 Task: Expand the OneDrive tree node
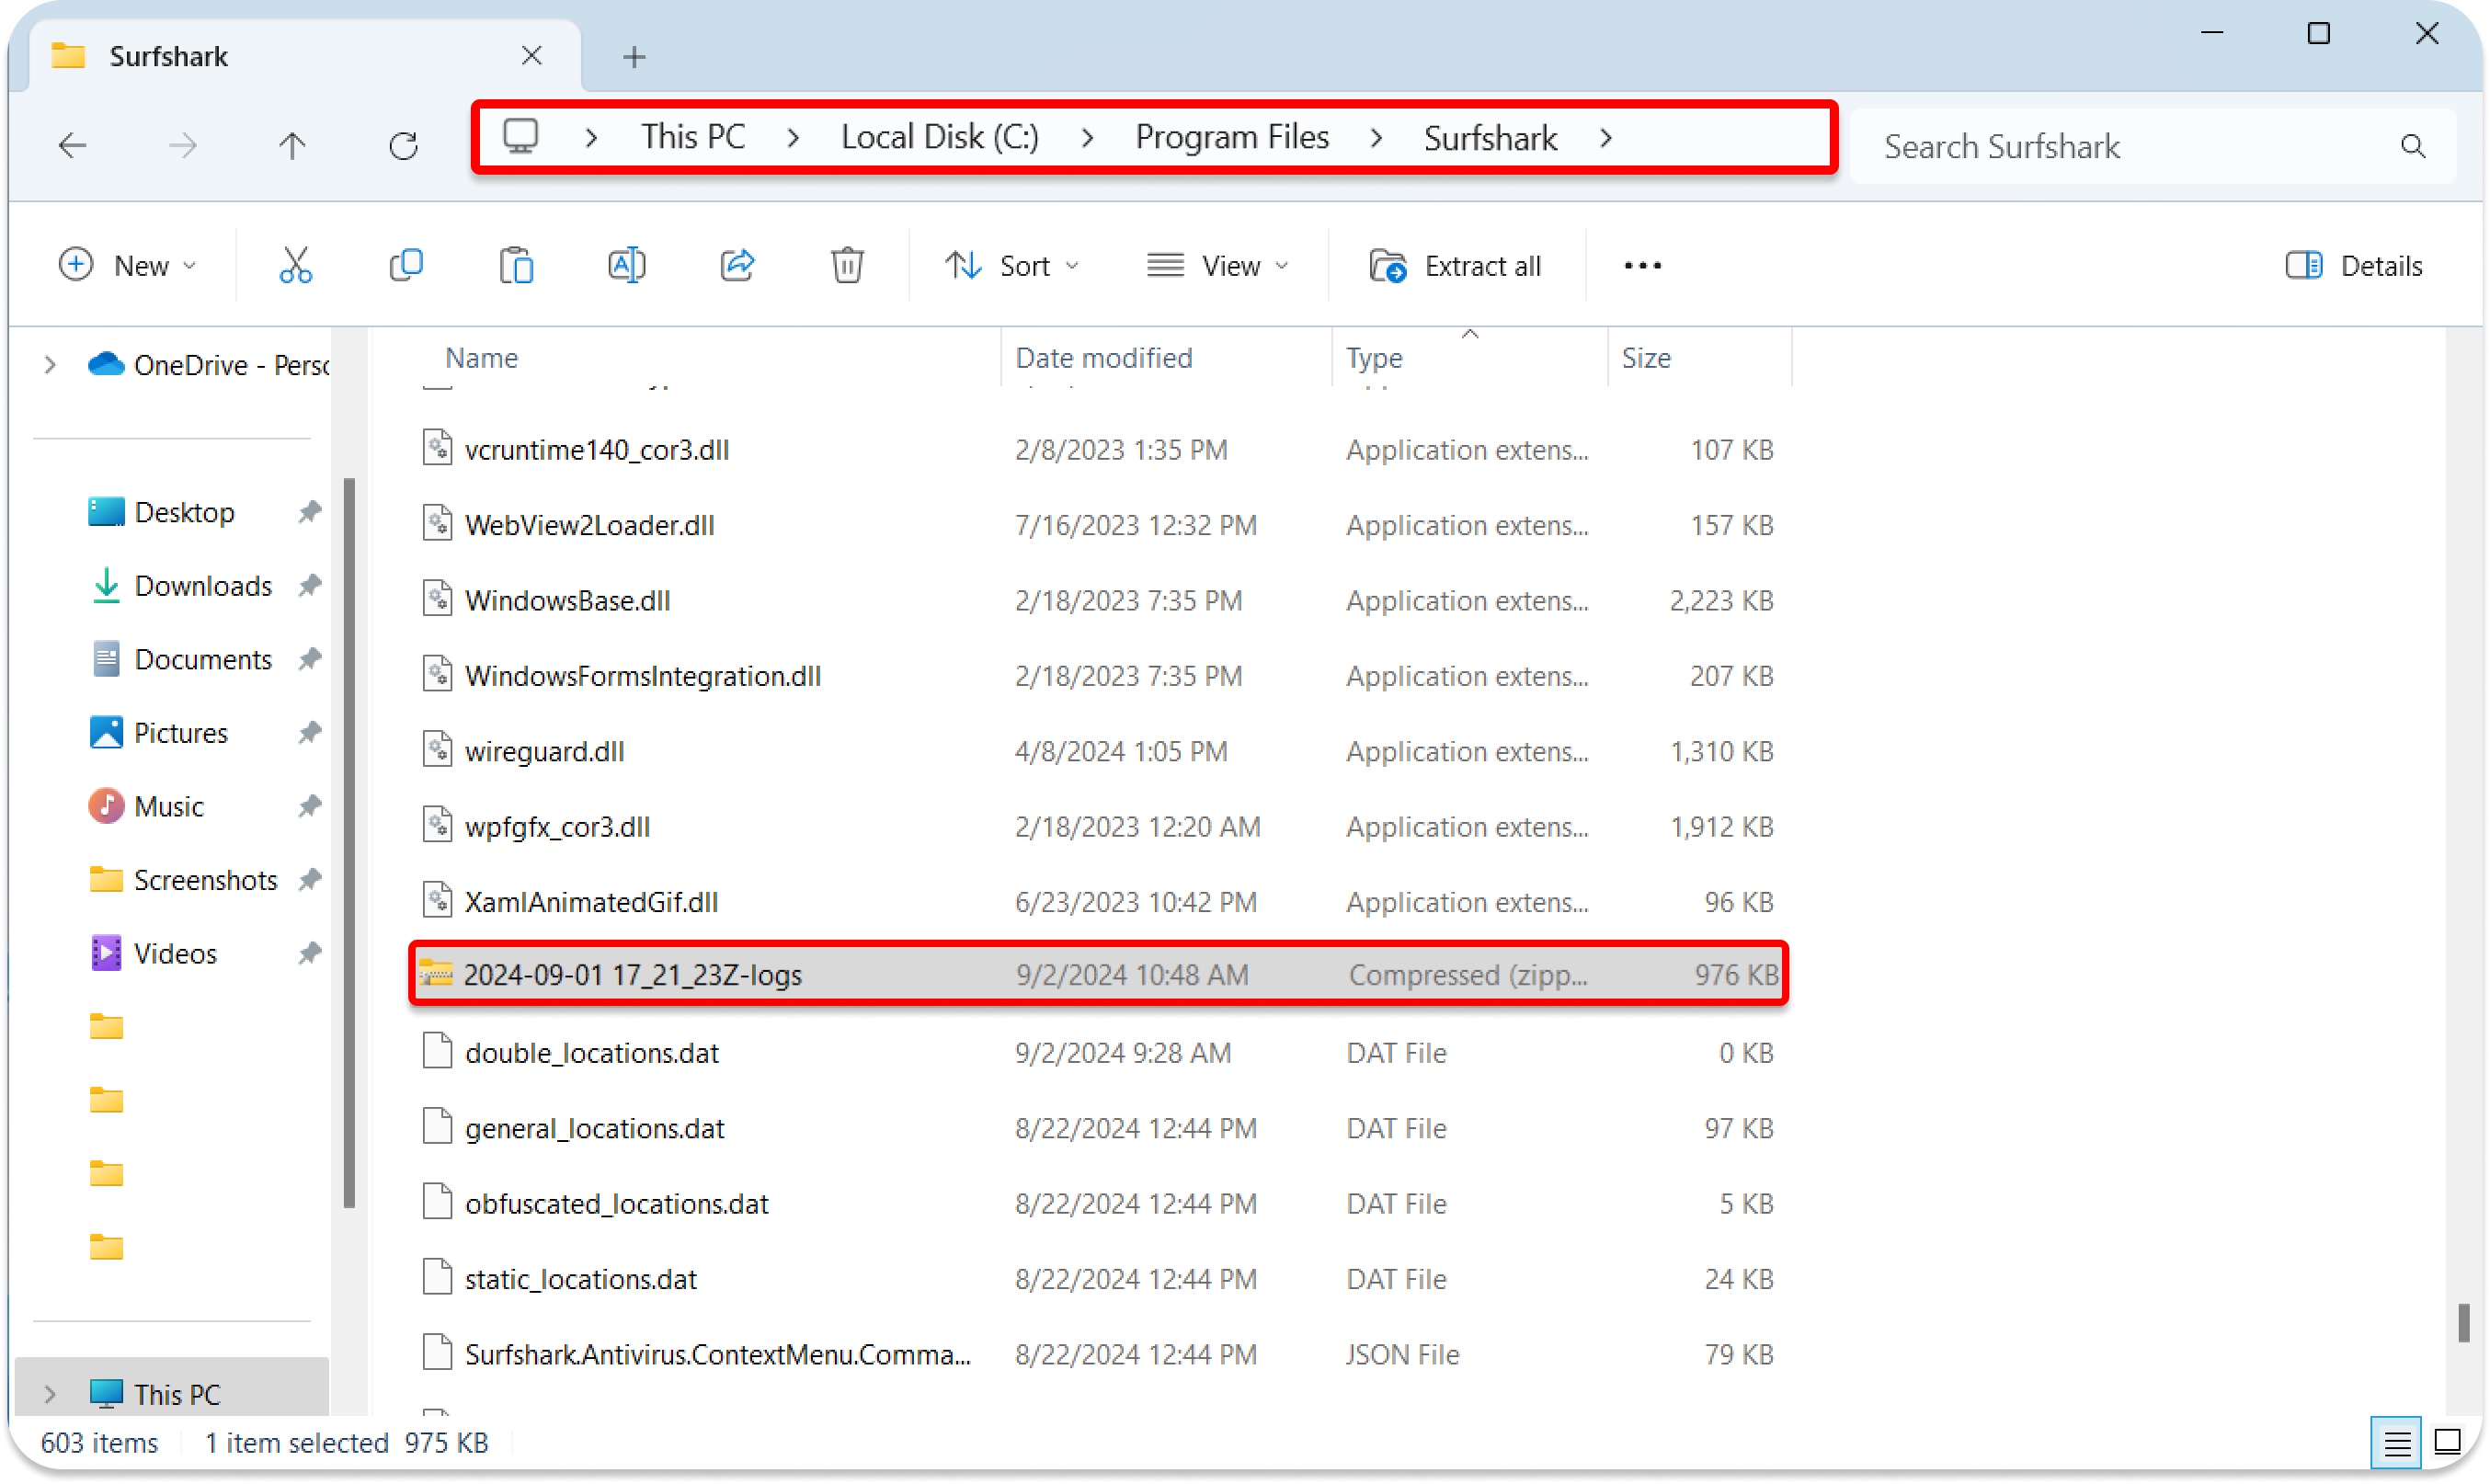[50, 365]
